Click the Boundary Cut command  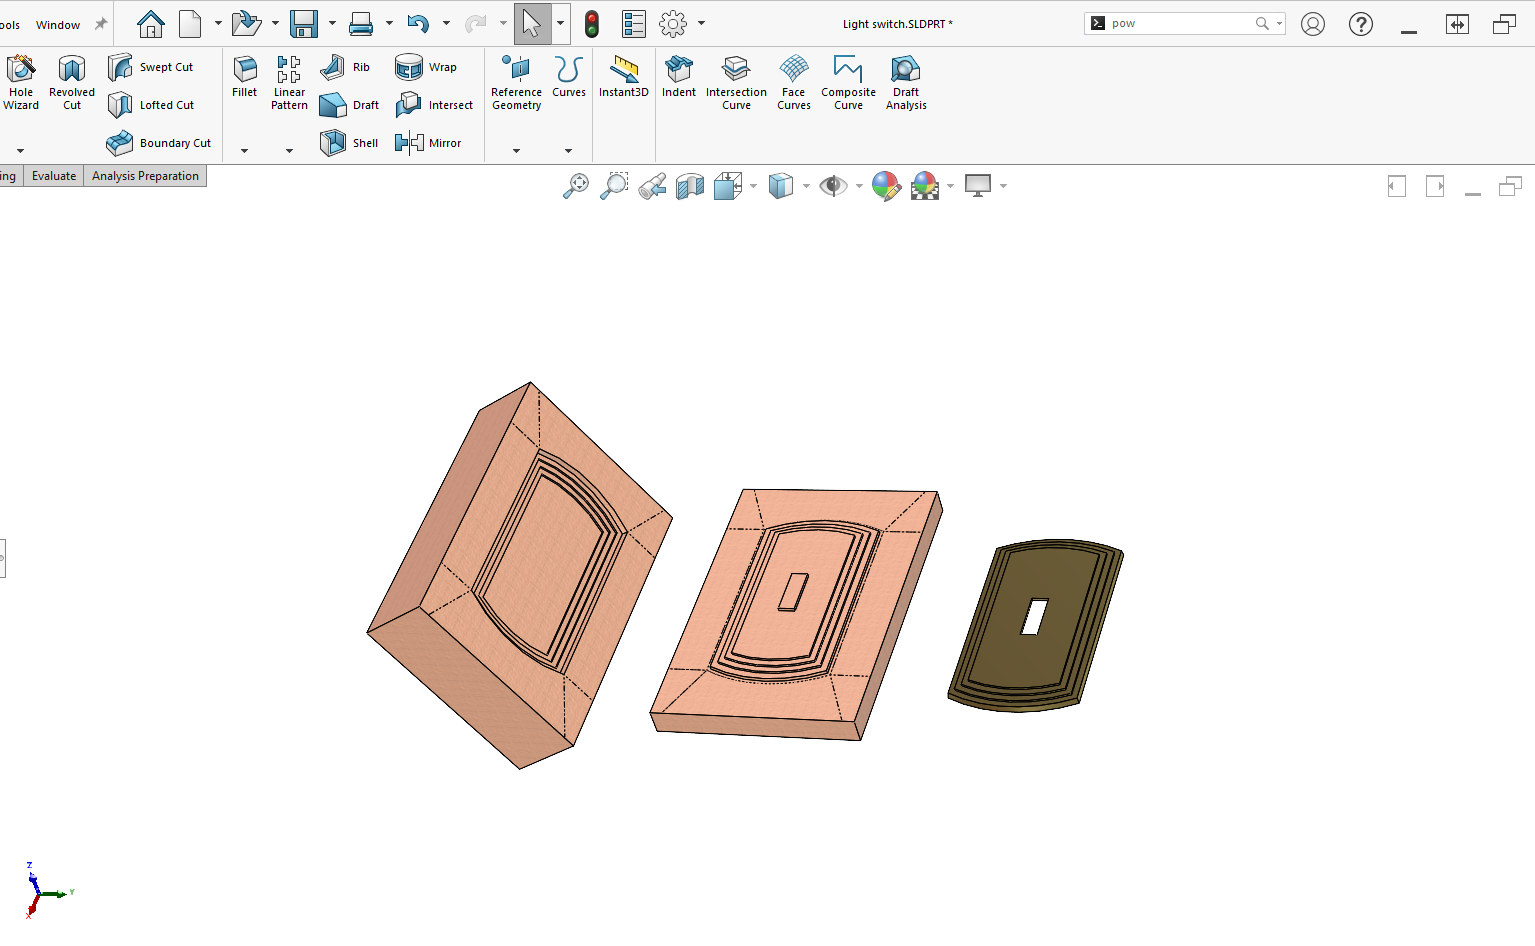(x=159, y=142)
